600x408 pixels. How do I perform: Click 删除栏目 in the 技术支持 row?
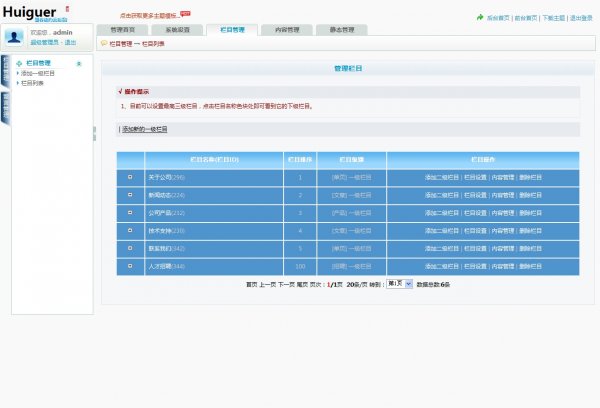(x=530, y=231)
